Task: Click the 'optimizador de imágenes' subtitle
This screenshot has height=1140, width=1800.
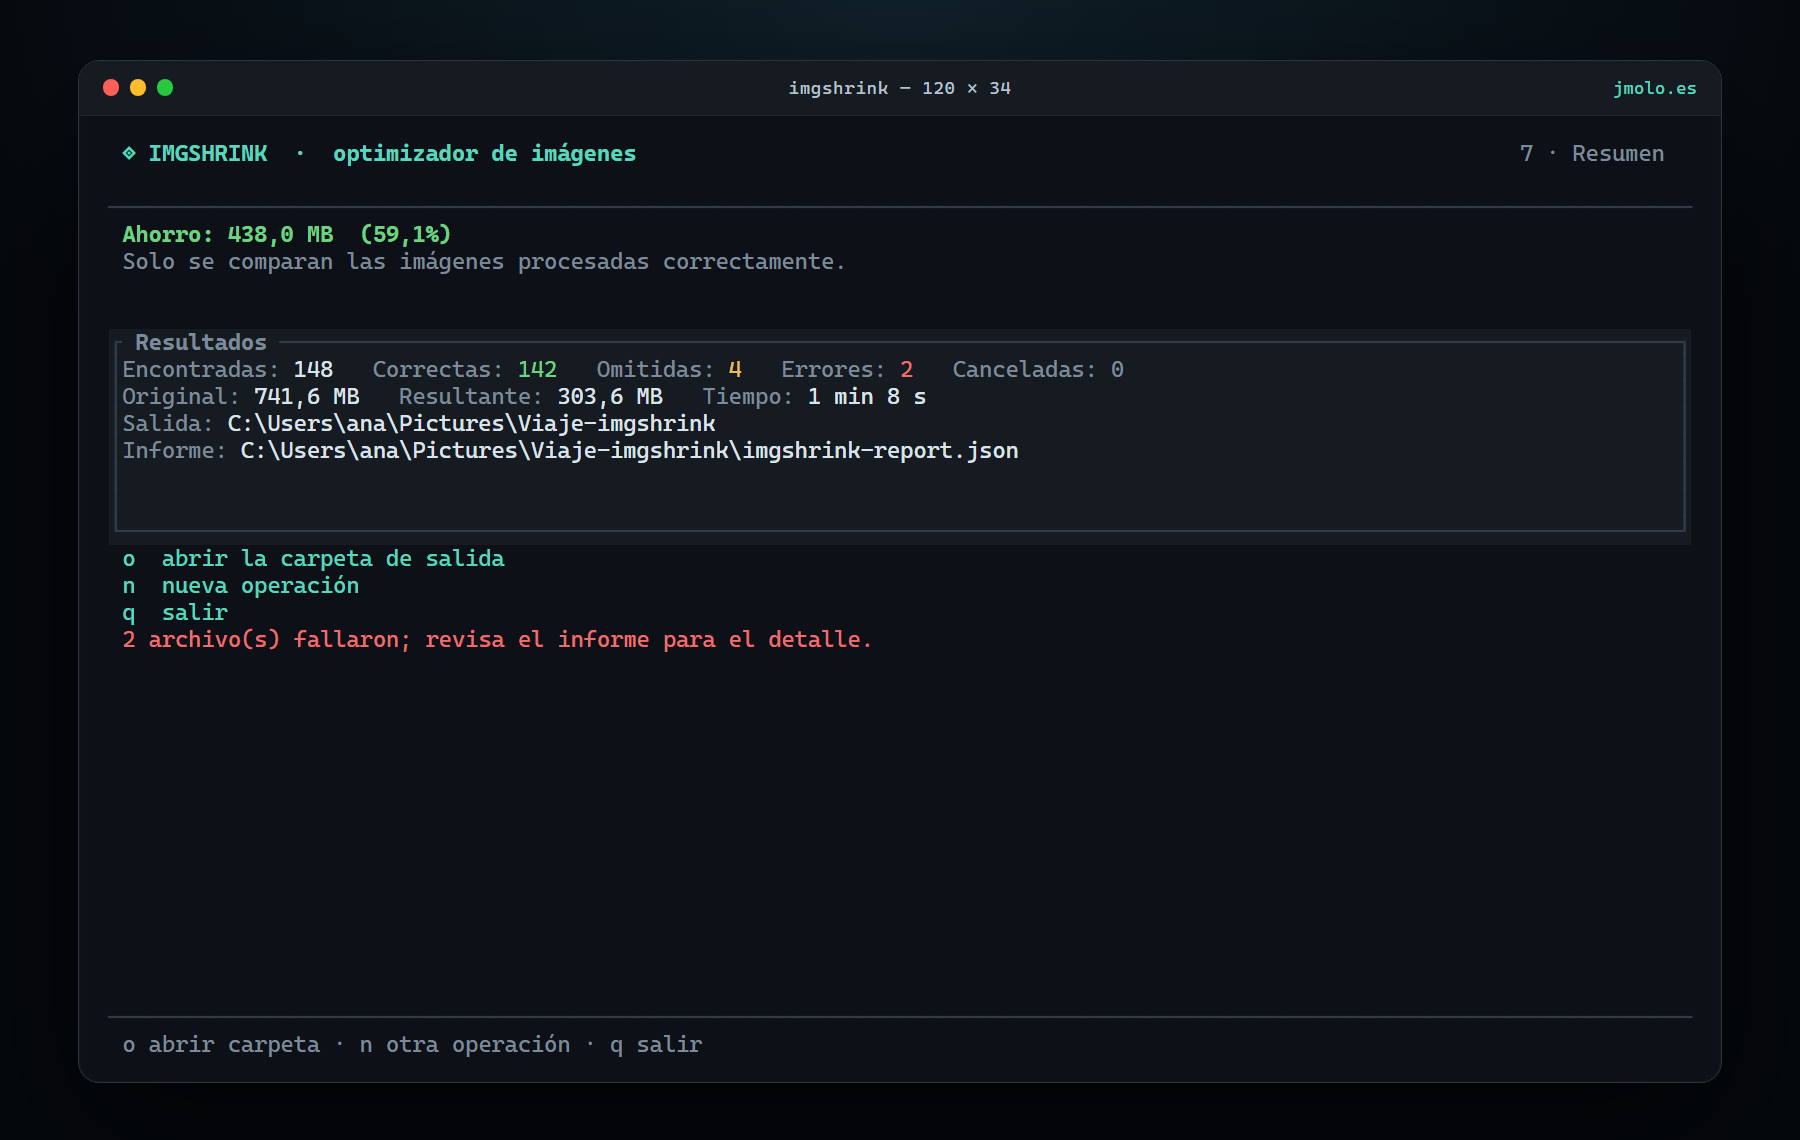Action: click(484, 153)
